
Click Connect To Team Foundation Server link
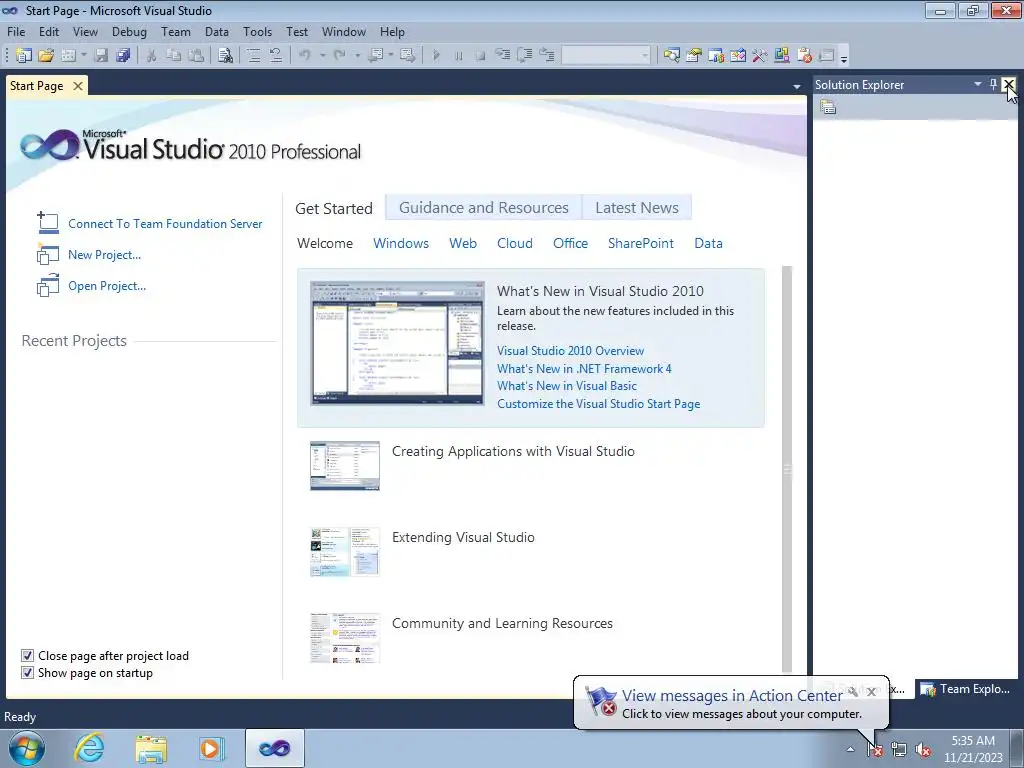(x=165, y=223)
